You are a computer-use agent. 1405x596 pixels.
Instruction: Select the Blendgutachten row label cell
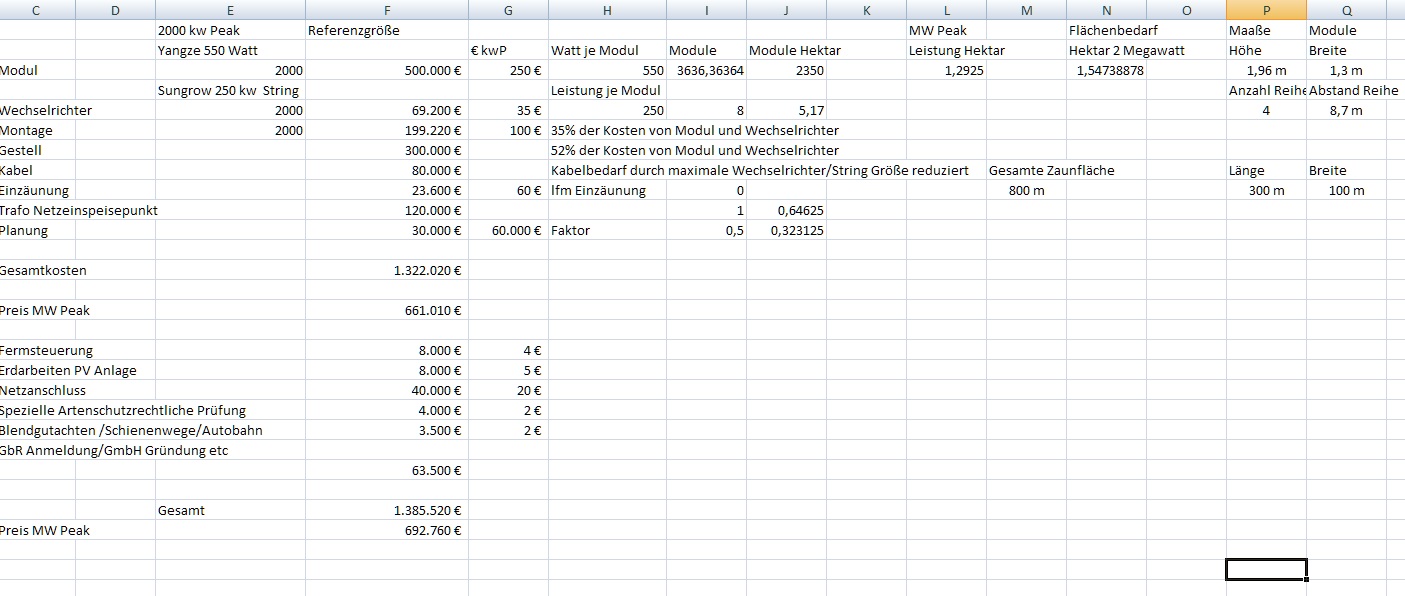pyautogui.click(x=131, y=430)
